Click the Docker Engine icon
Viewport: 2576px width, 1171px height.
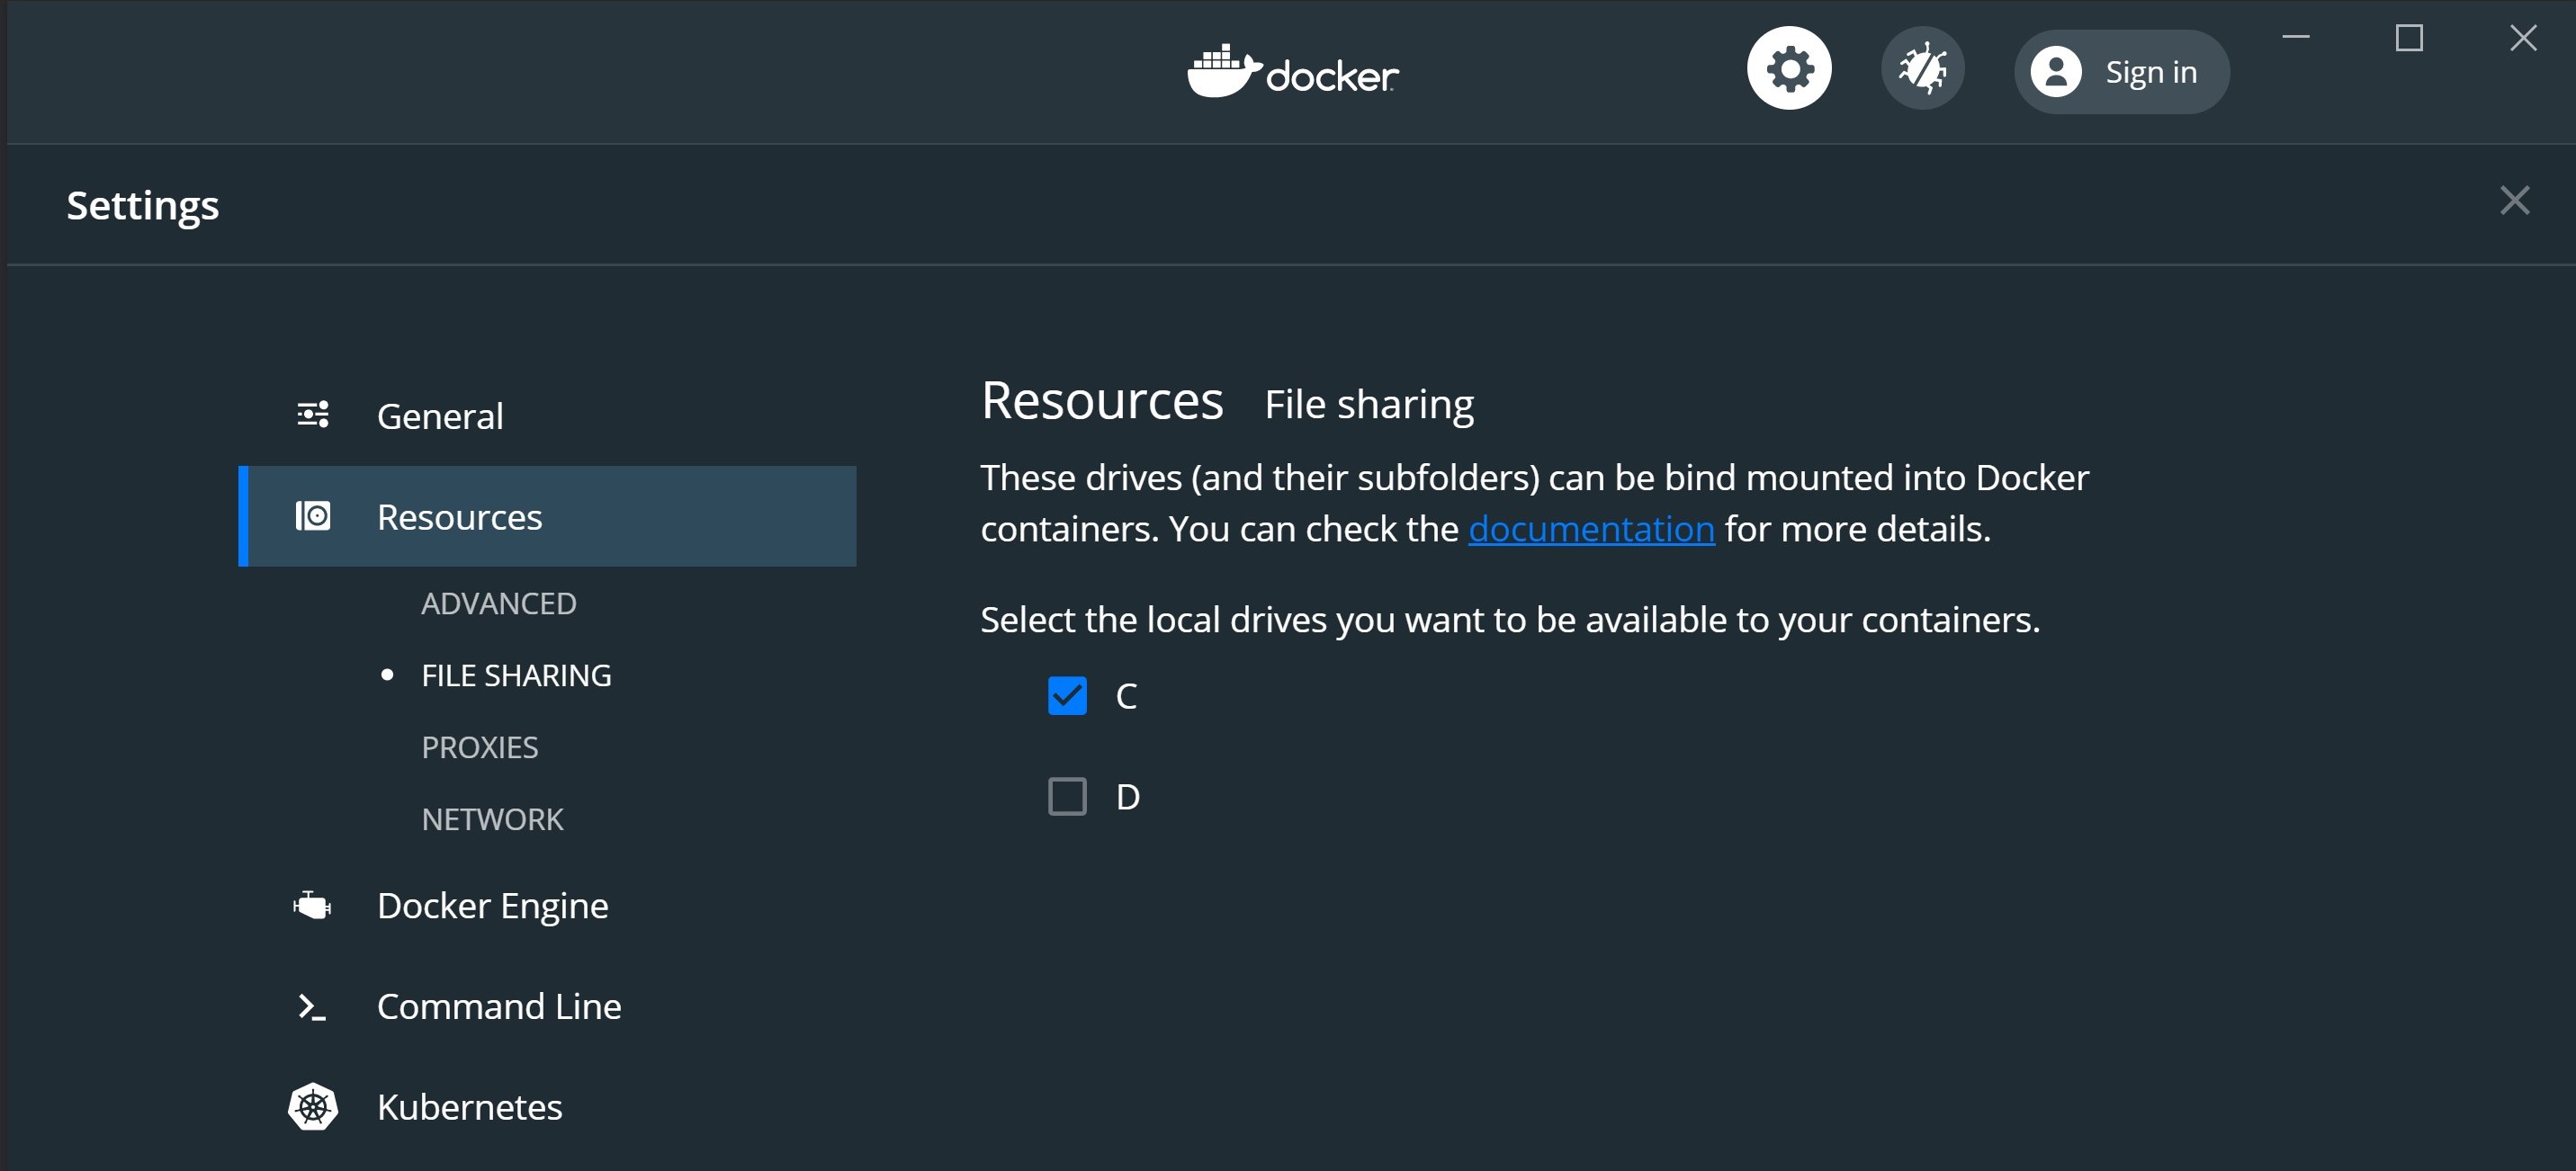(x=312, y=906)
